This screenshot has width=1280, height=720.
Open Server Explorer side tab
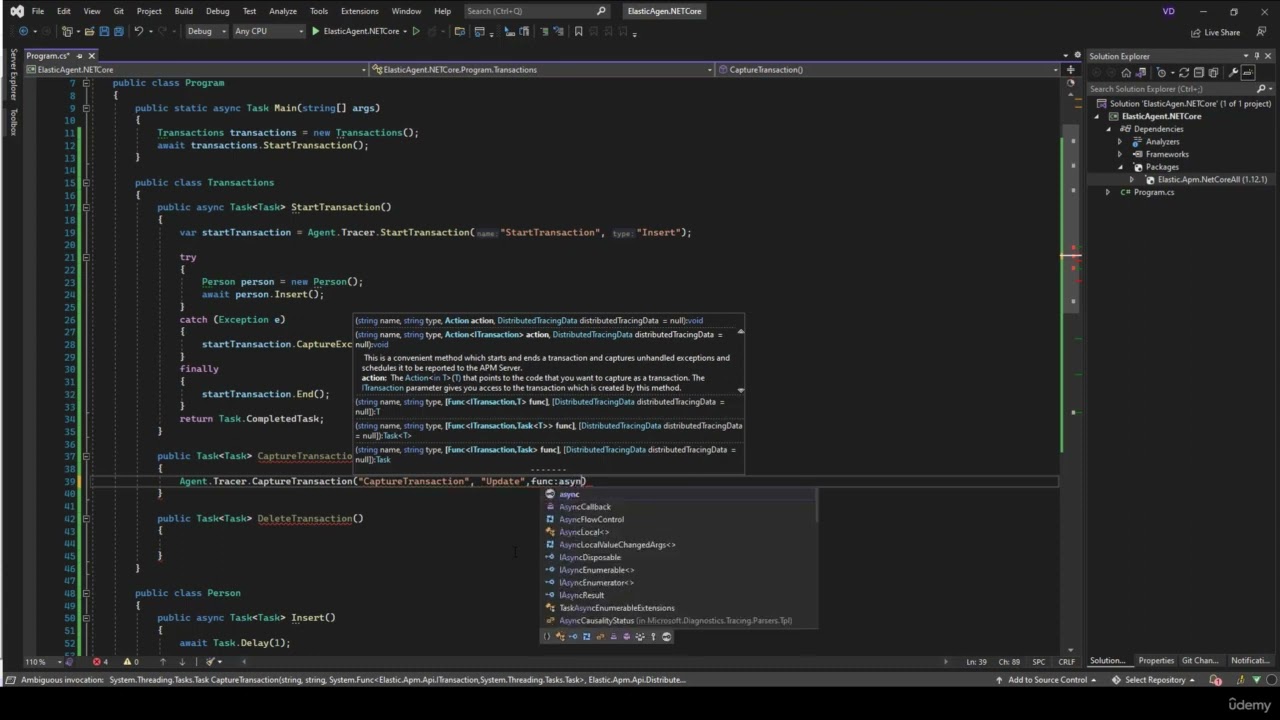(13, 73)
